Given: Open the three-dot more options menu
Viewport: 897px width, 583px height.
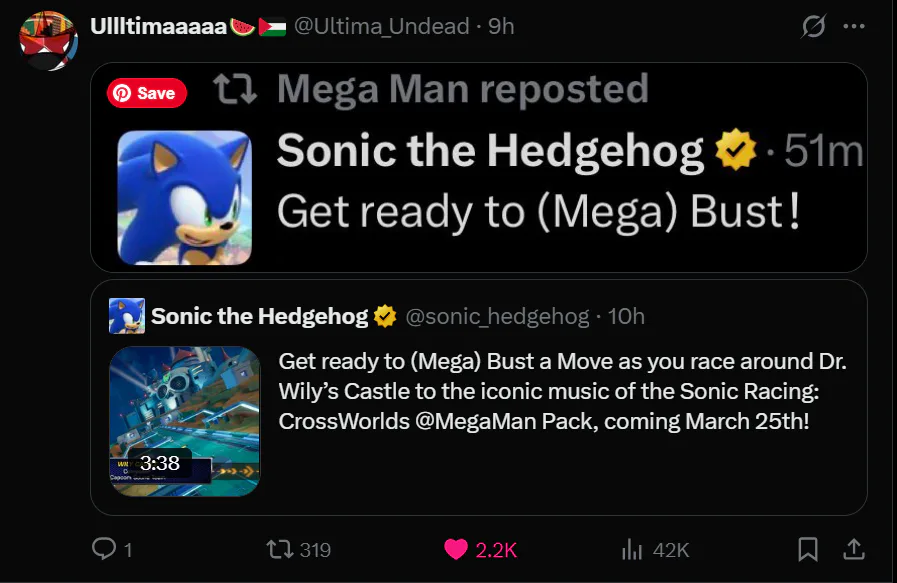Looking at the screenshot, I should (x=853, y=27).
